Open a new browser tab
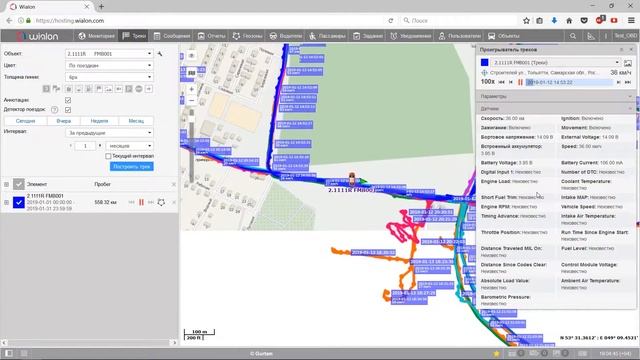The image size is (640, 360). click(x=101, y=7)
